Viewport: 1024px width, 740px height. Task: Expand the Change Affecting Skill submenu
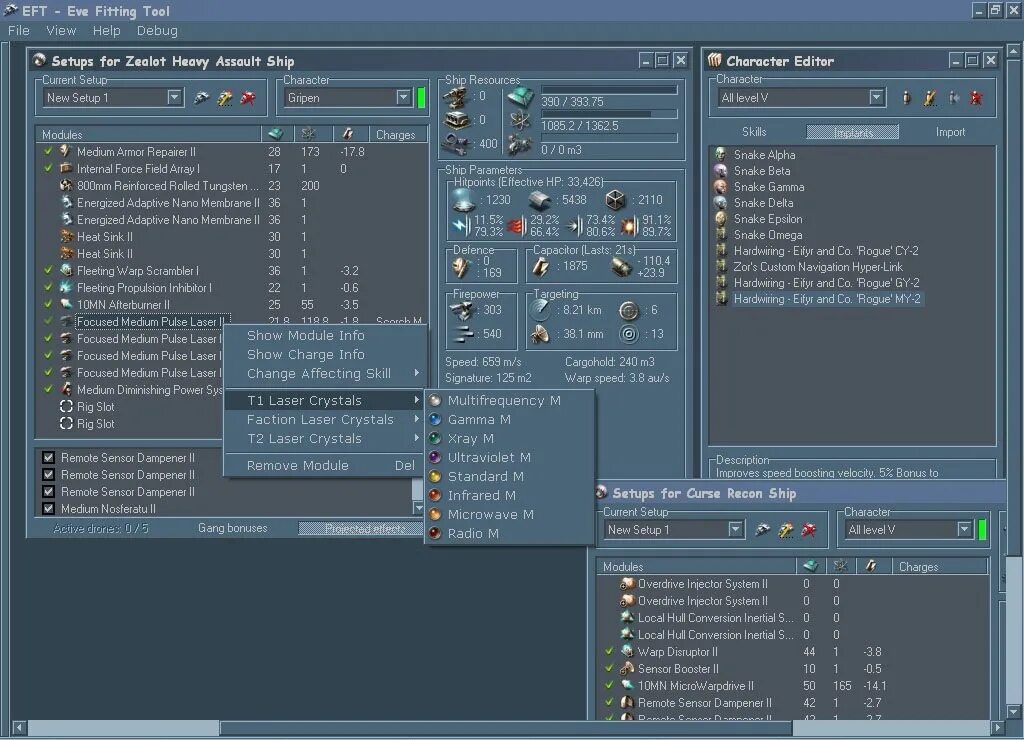(325, 374)
